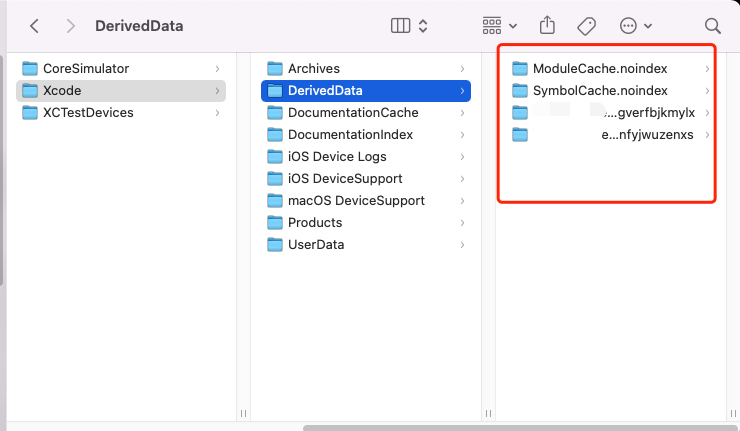Select the Xcode row text

coord(62,90)
